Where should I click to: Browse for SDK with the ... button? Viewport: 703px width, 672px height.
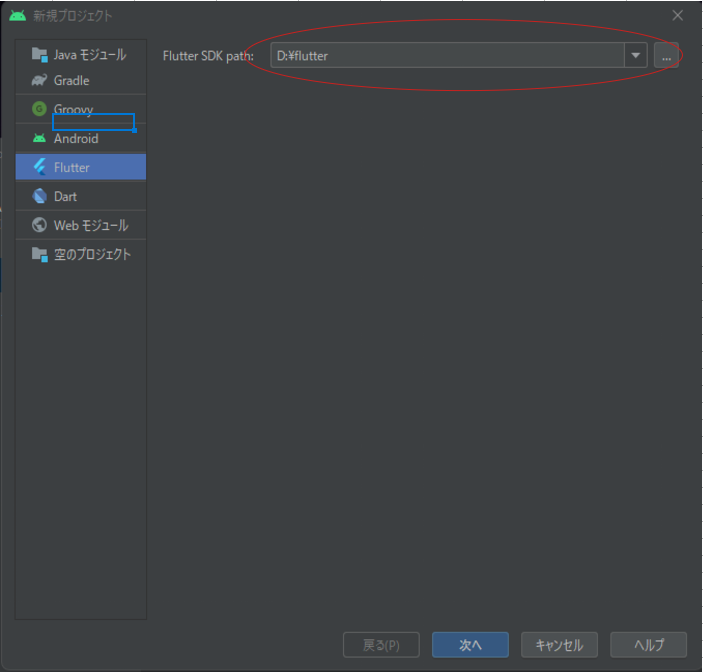point(666,55)
